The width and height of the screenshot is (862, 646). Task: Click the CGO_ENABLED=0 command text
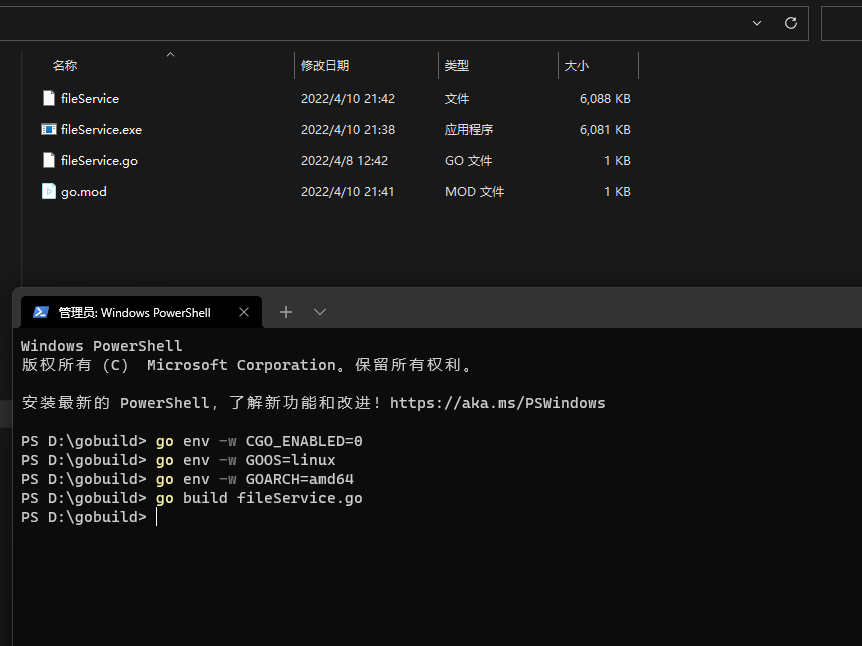(304, 441)
